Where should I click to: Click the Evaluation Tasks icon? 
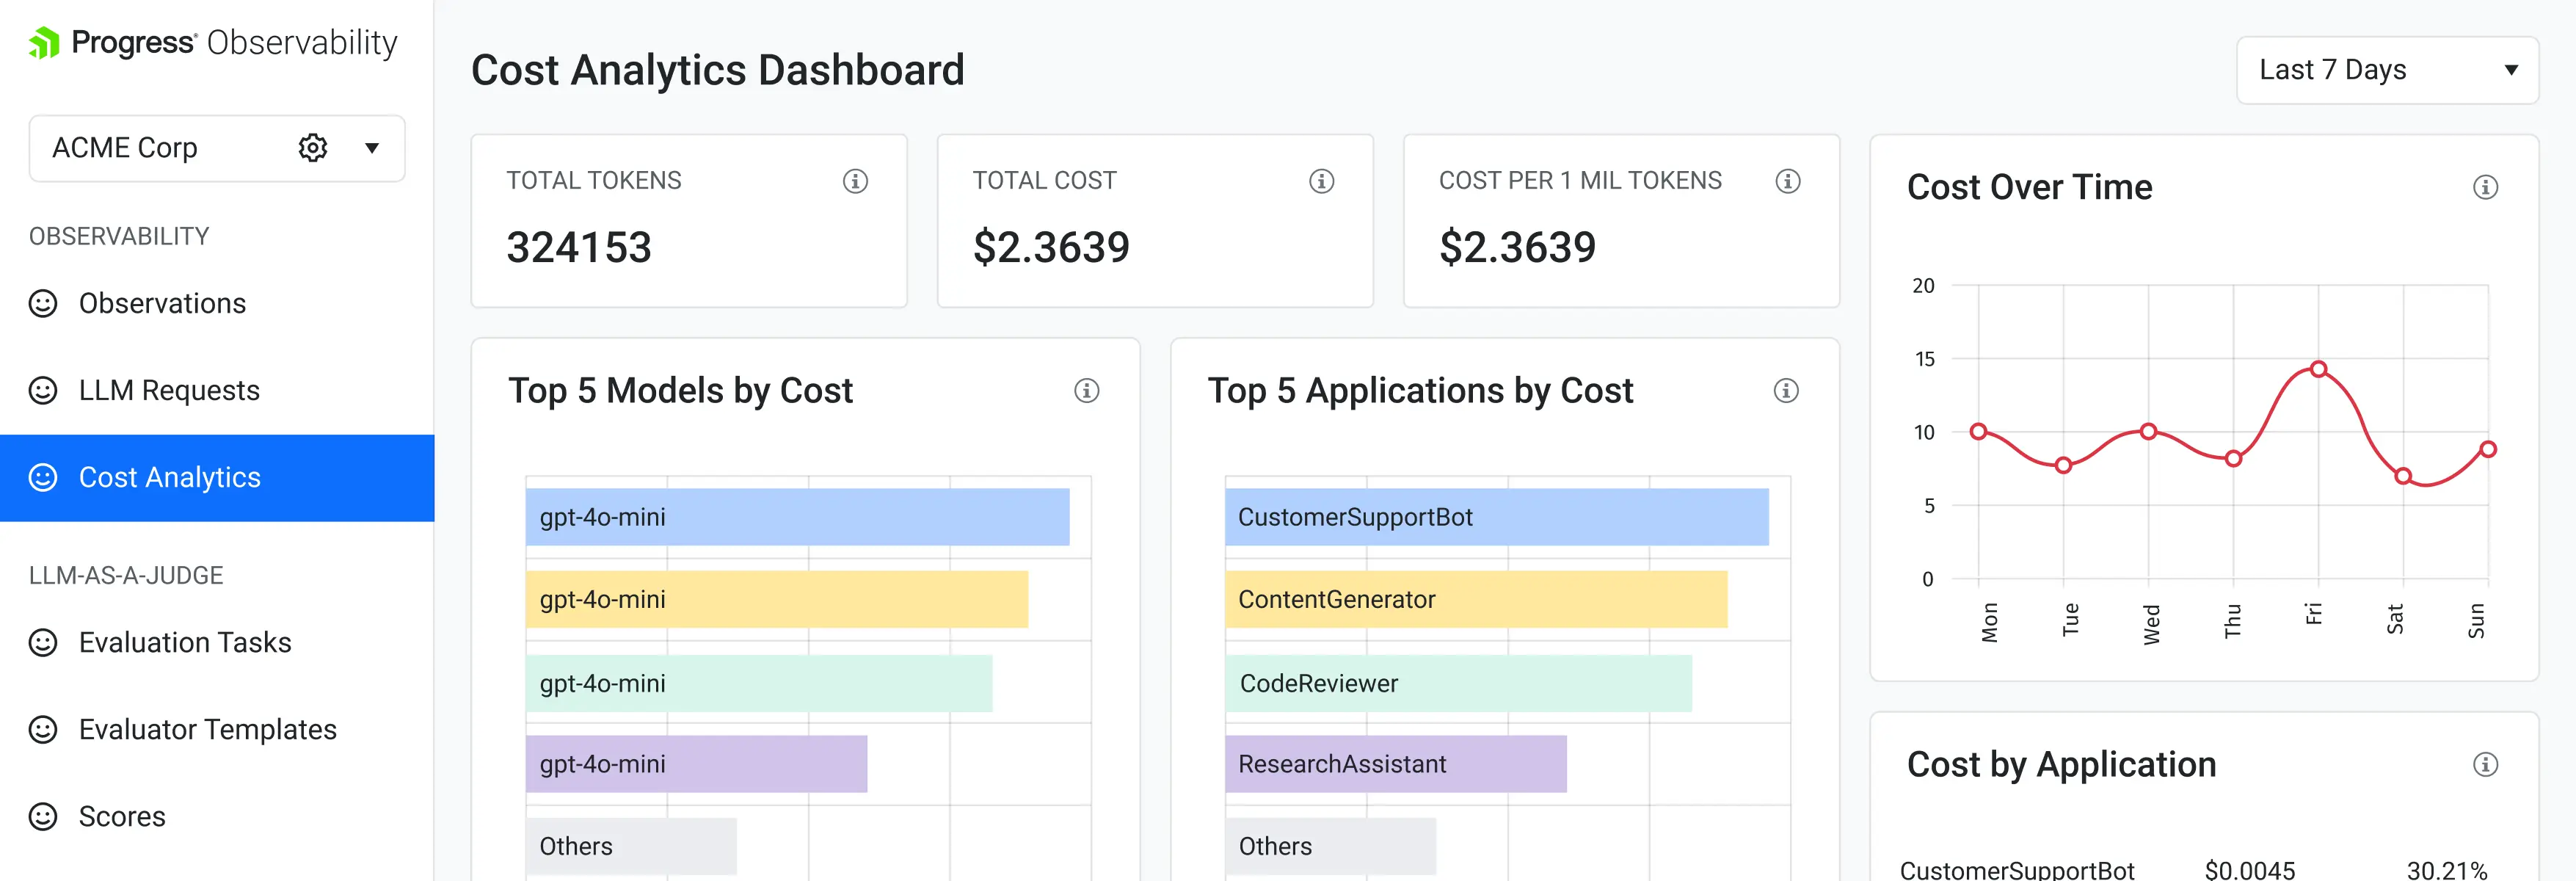click(x=42, y=642)
